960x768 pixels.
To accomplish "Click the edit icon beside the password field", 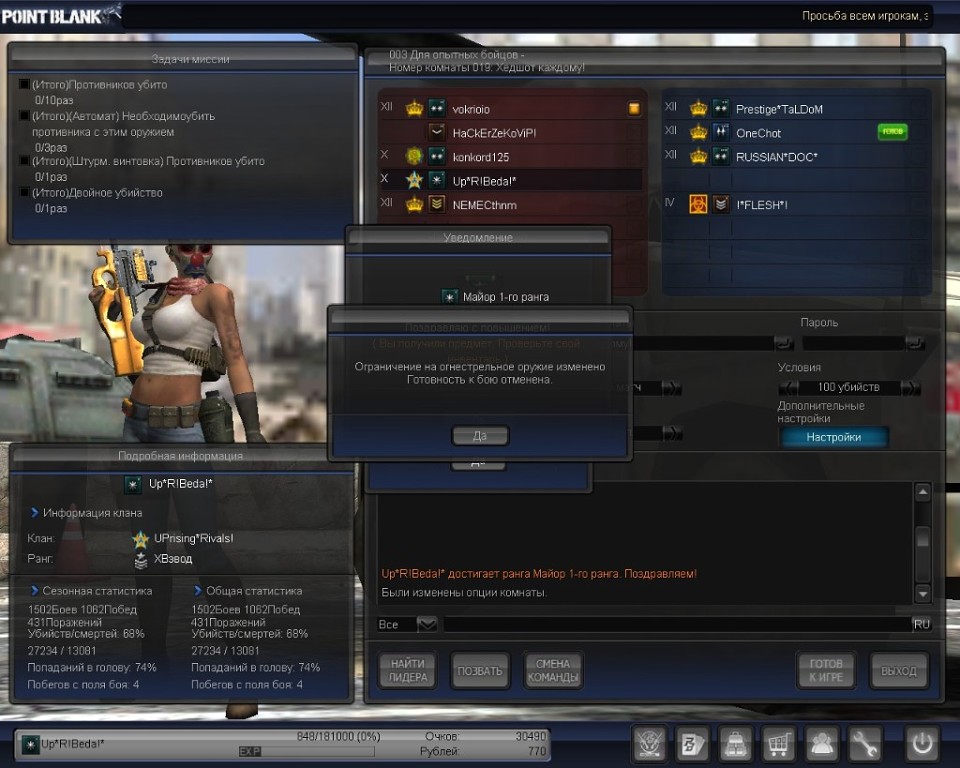I will pos(915,343).
